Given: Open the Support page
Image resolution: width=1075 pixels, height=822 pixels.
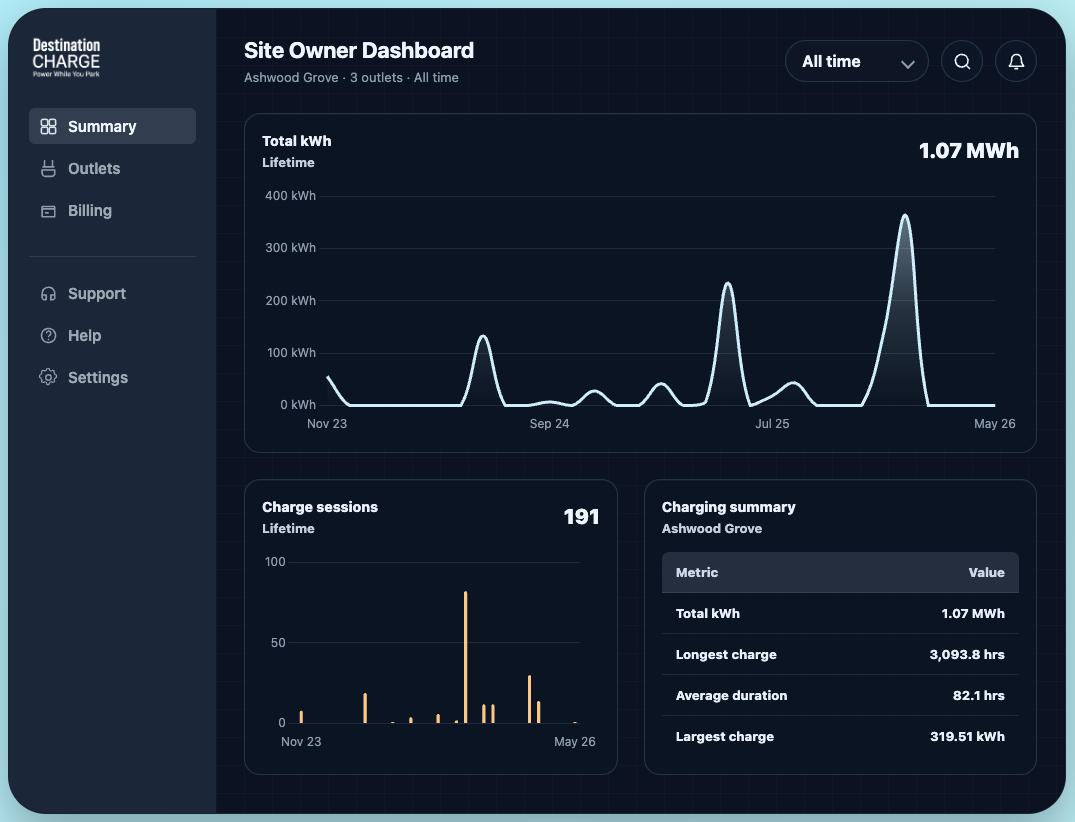Looking at the screenshot, I should tap(112, 294).
